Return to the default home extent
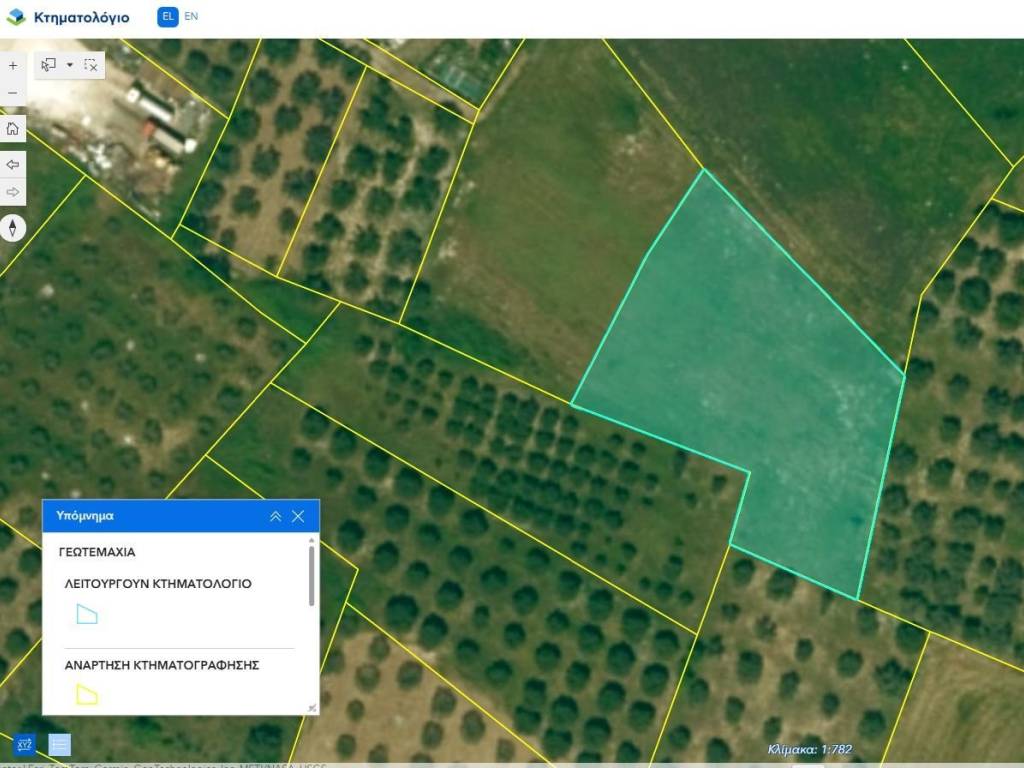 pos(13,129)
